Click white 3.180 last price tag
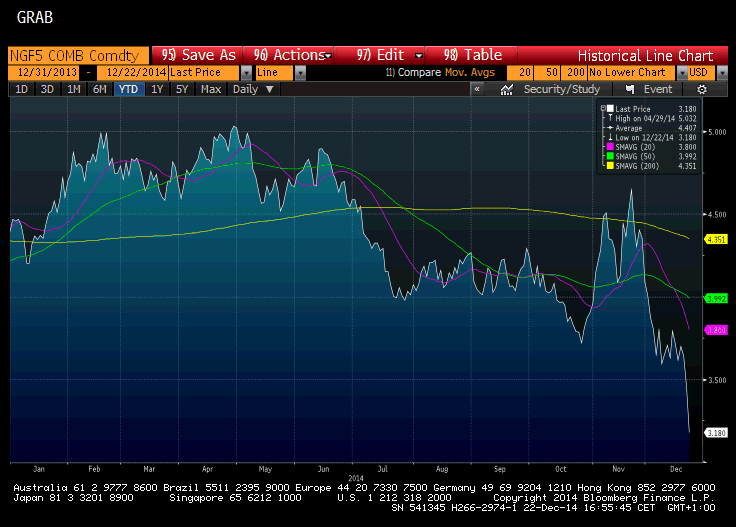Screen dimensions: 736x527 click(x=716, y=433)
